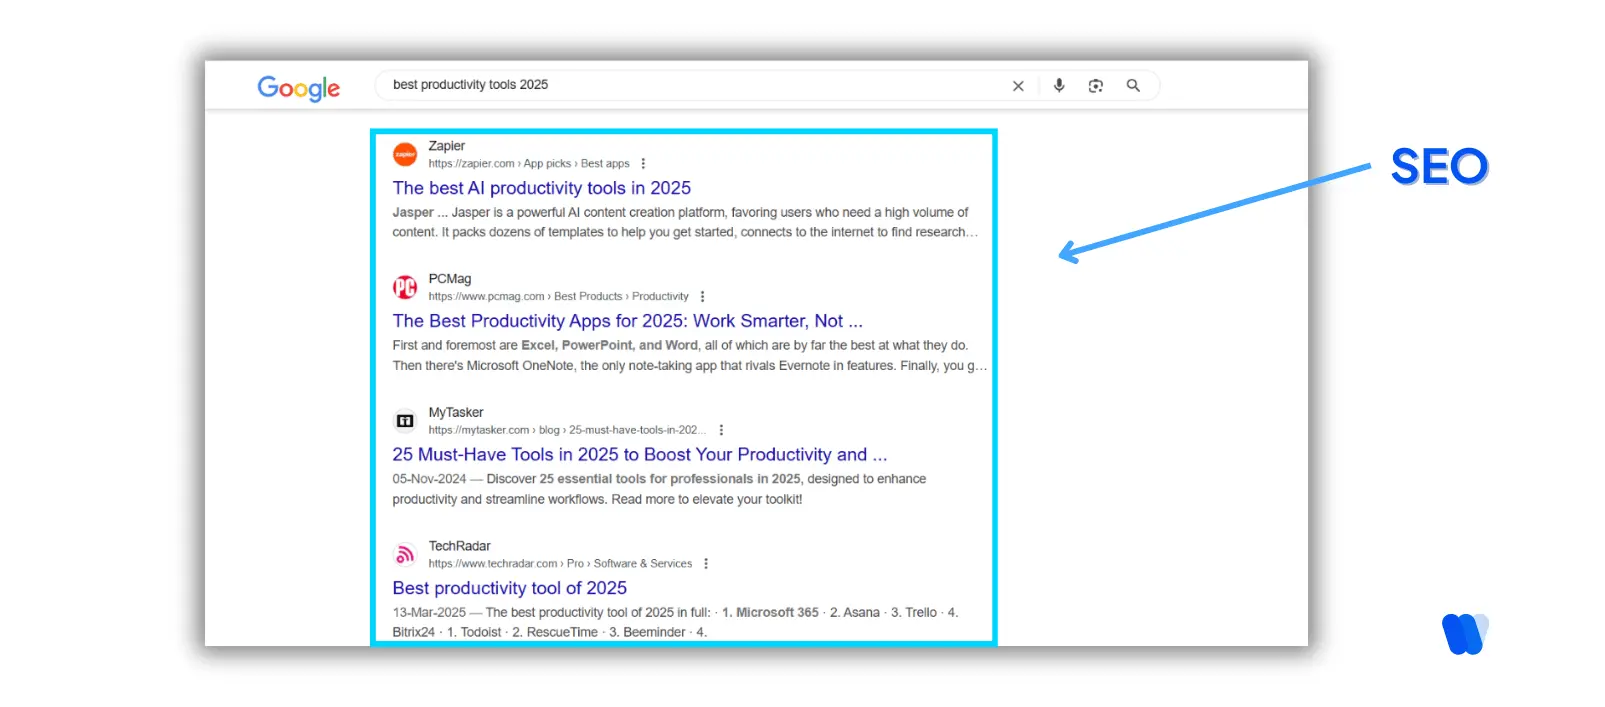Click snippet mentioning Excel, PowerPoint, and Word
This screenshot has width=1605, height=707.
689,355
